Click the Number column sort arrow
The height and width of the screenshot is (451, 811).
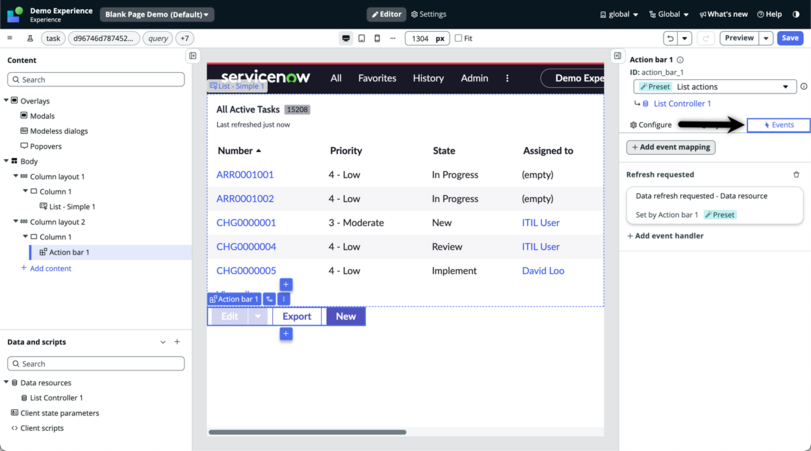(259, 151)
